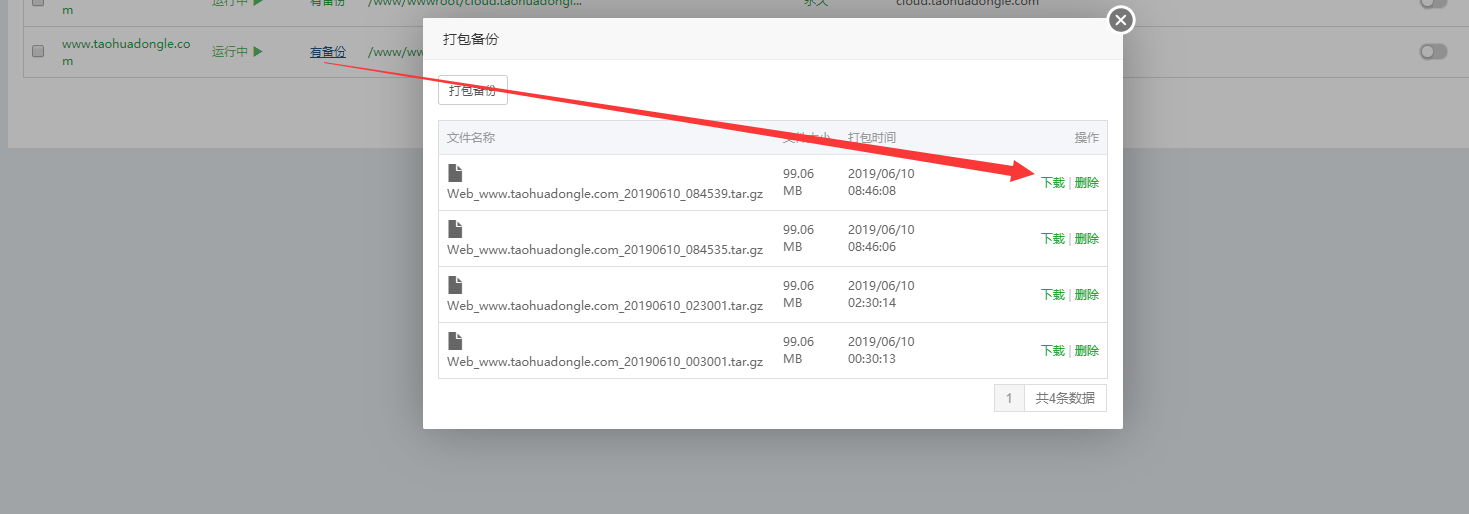Click backup time 2019/06/10 02:30:14
This screenshot has height=514, width=1469.
coord(881,294)
